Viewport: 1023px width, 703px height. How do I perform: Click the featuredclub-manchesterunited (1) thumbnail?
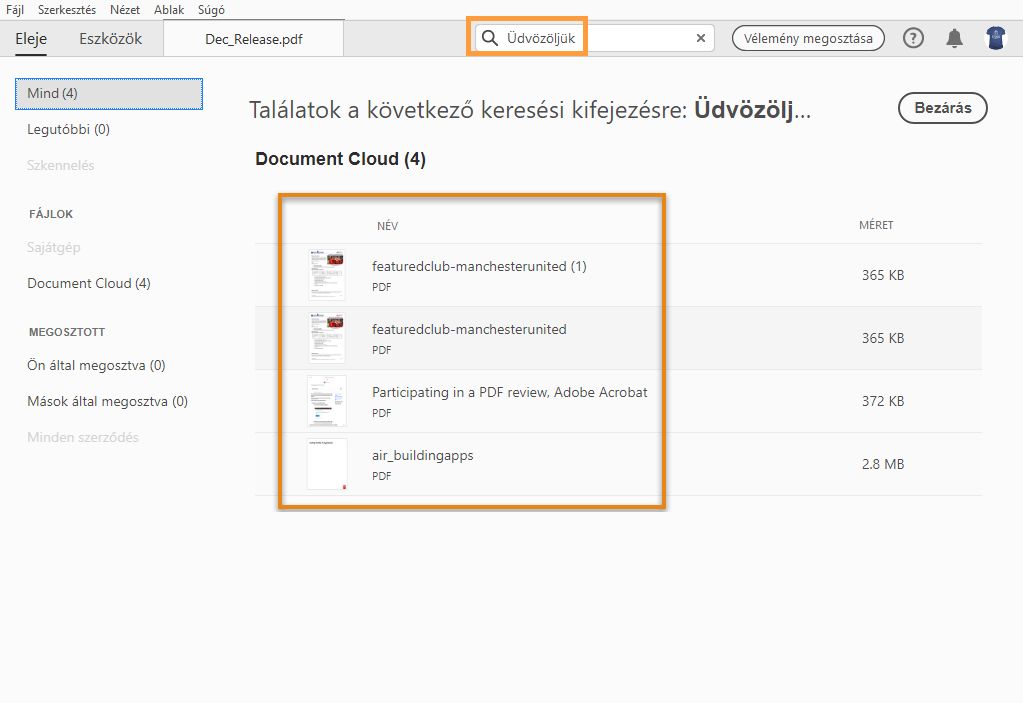point(326,274)
